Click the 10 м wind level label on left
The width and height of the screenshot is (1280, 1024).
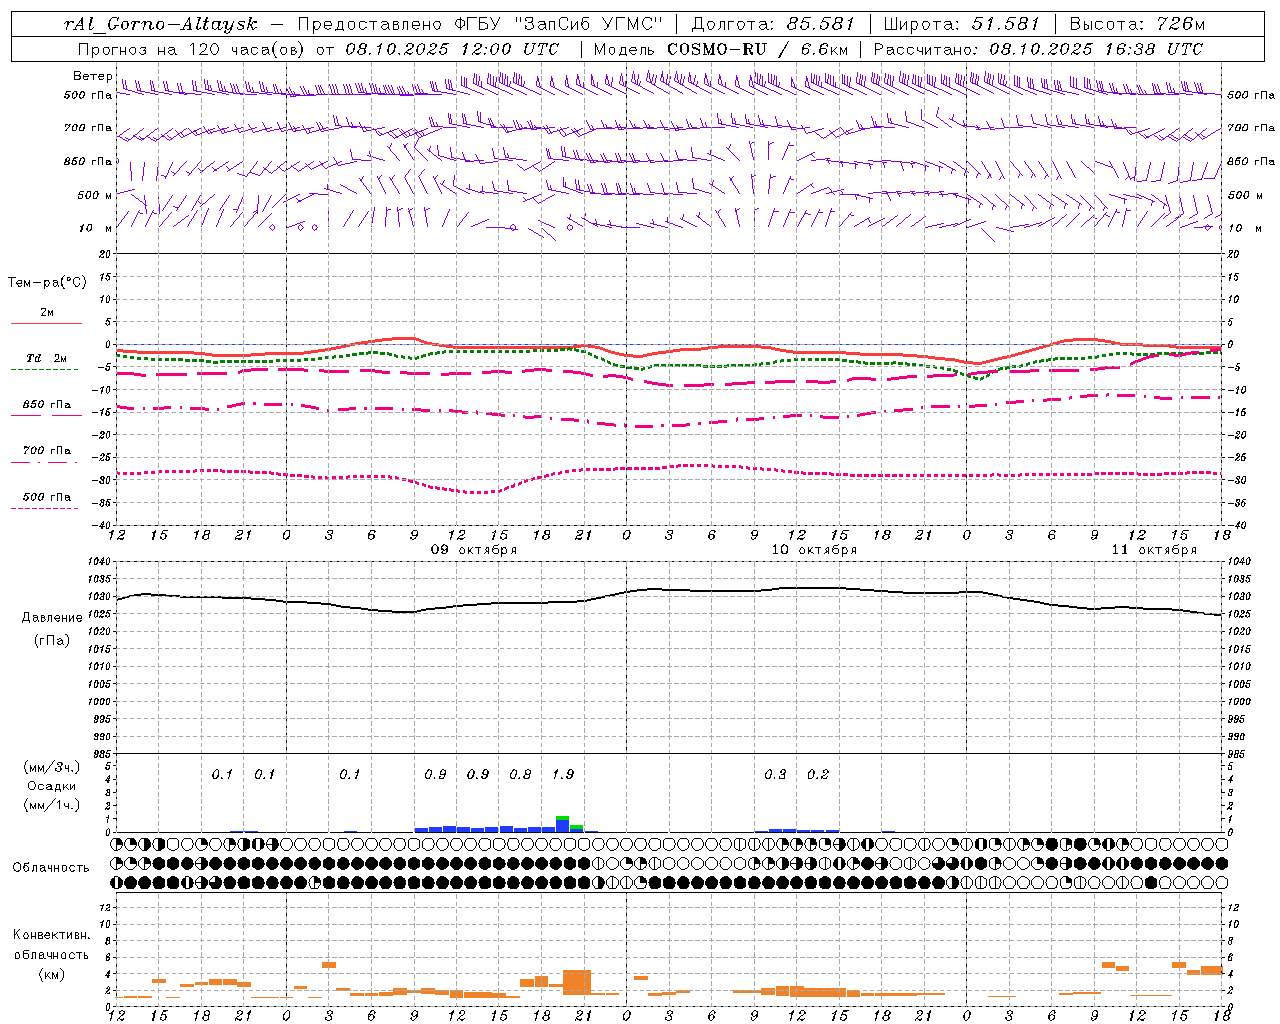(96, 228)
